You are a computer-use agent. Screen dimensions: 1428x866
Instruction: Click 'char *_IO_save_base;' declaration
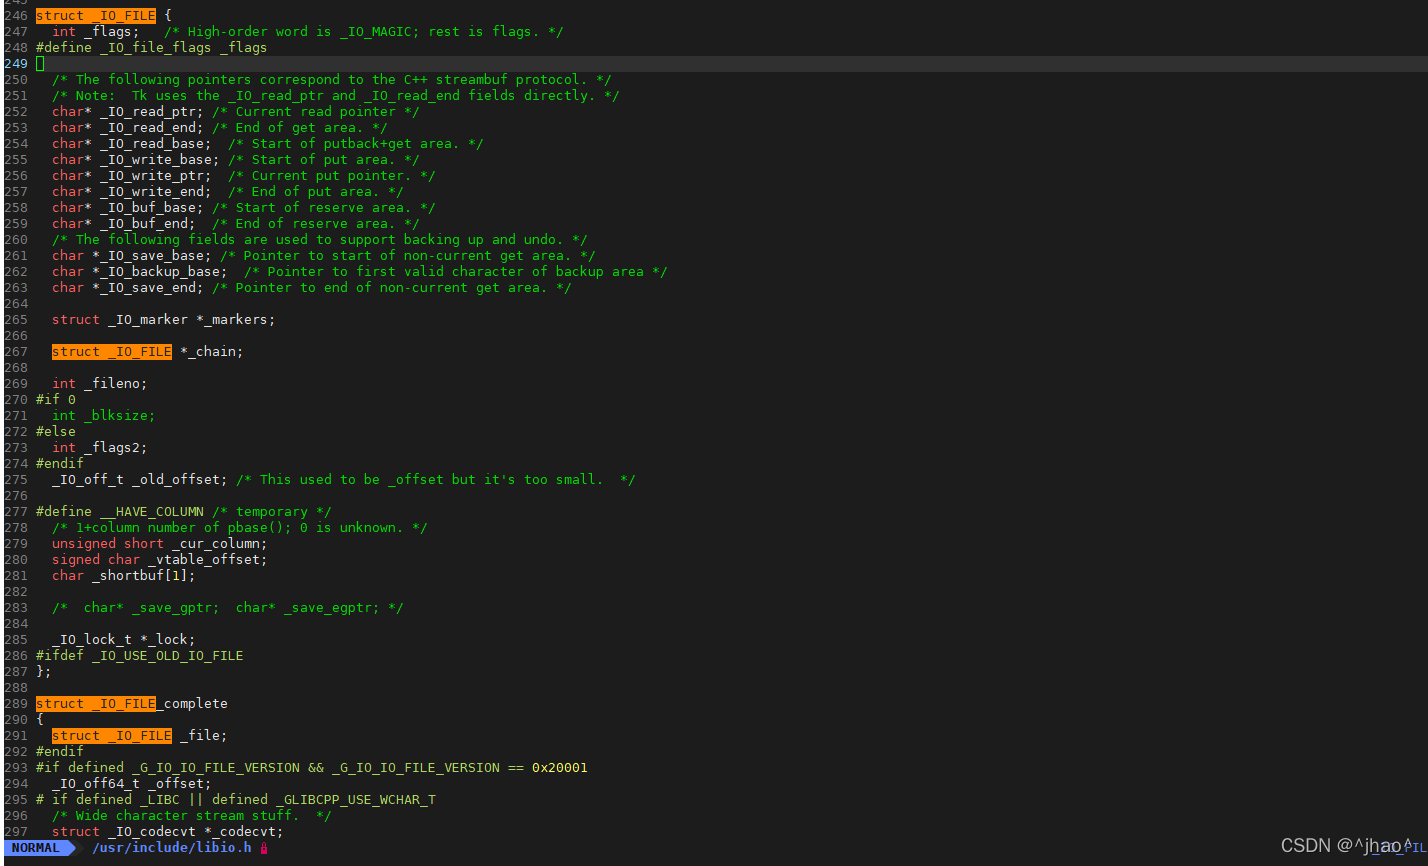click(x=132, y=256)
